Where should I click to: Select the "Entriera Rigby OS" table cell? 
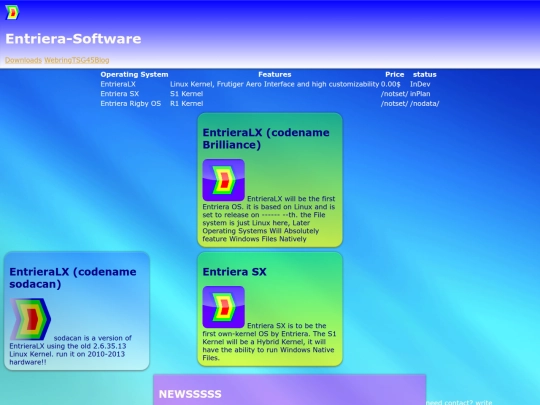(131, 103)
